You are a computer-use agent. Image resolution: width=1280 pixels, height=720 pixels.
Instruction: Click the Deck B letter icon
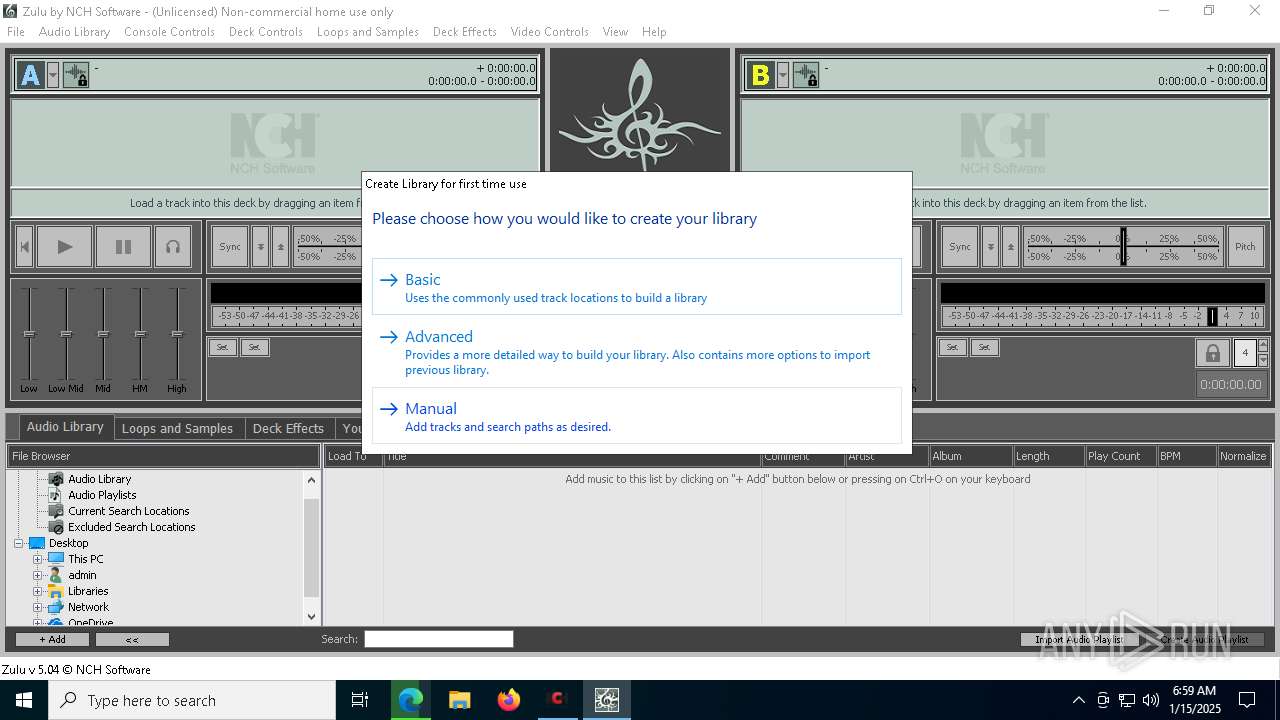point(760,75)
